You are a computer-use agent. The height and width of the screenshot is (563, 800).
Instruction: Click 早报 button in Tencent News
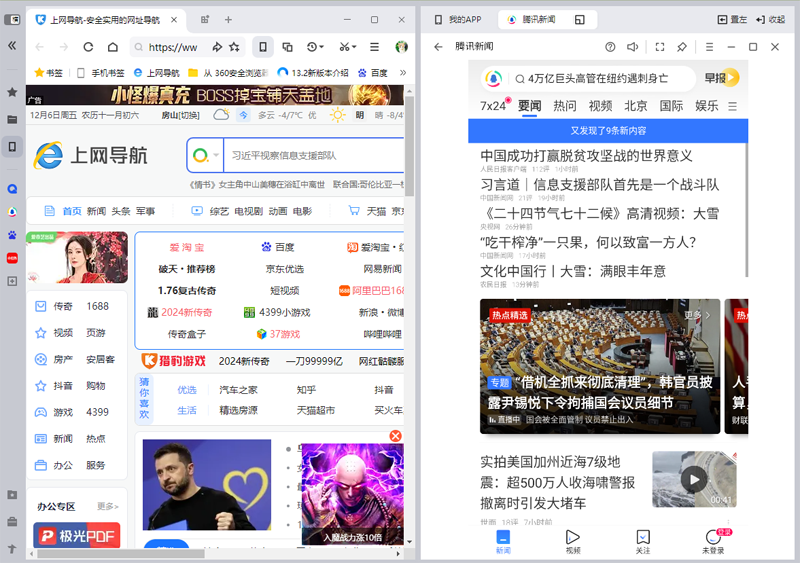721,78
